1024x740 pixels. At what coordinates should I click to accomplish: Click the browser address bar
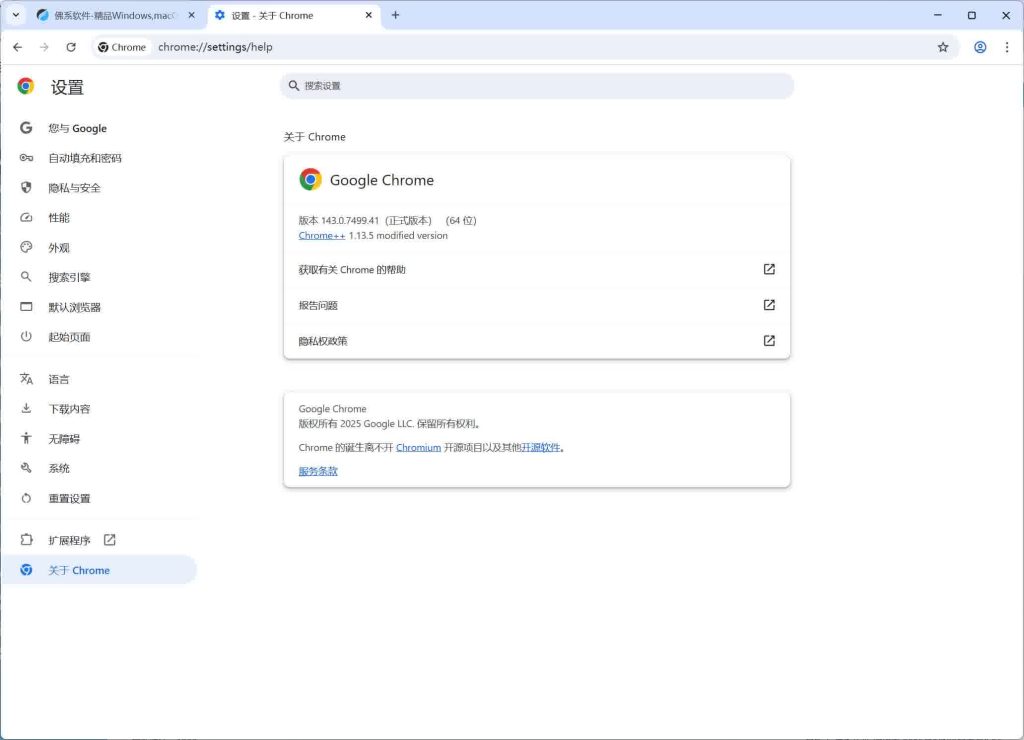300,47
